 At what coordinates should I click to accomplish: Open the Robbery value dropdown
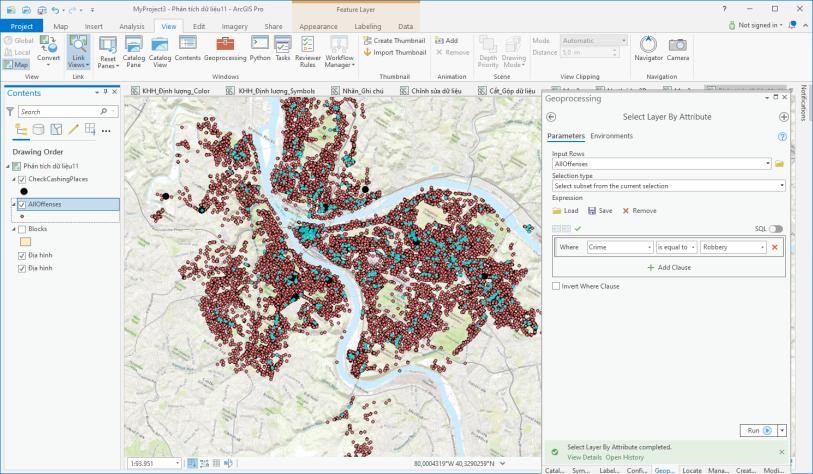[x=762, y=247]
